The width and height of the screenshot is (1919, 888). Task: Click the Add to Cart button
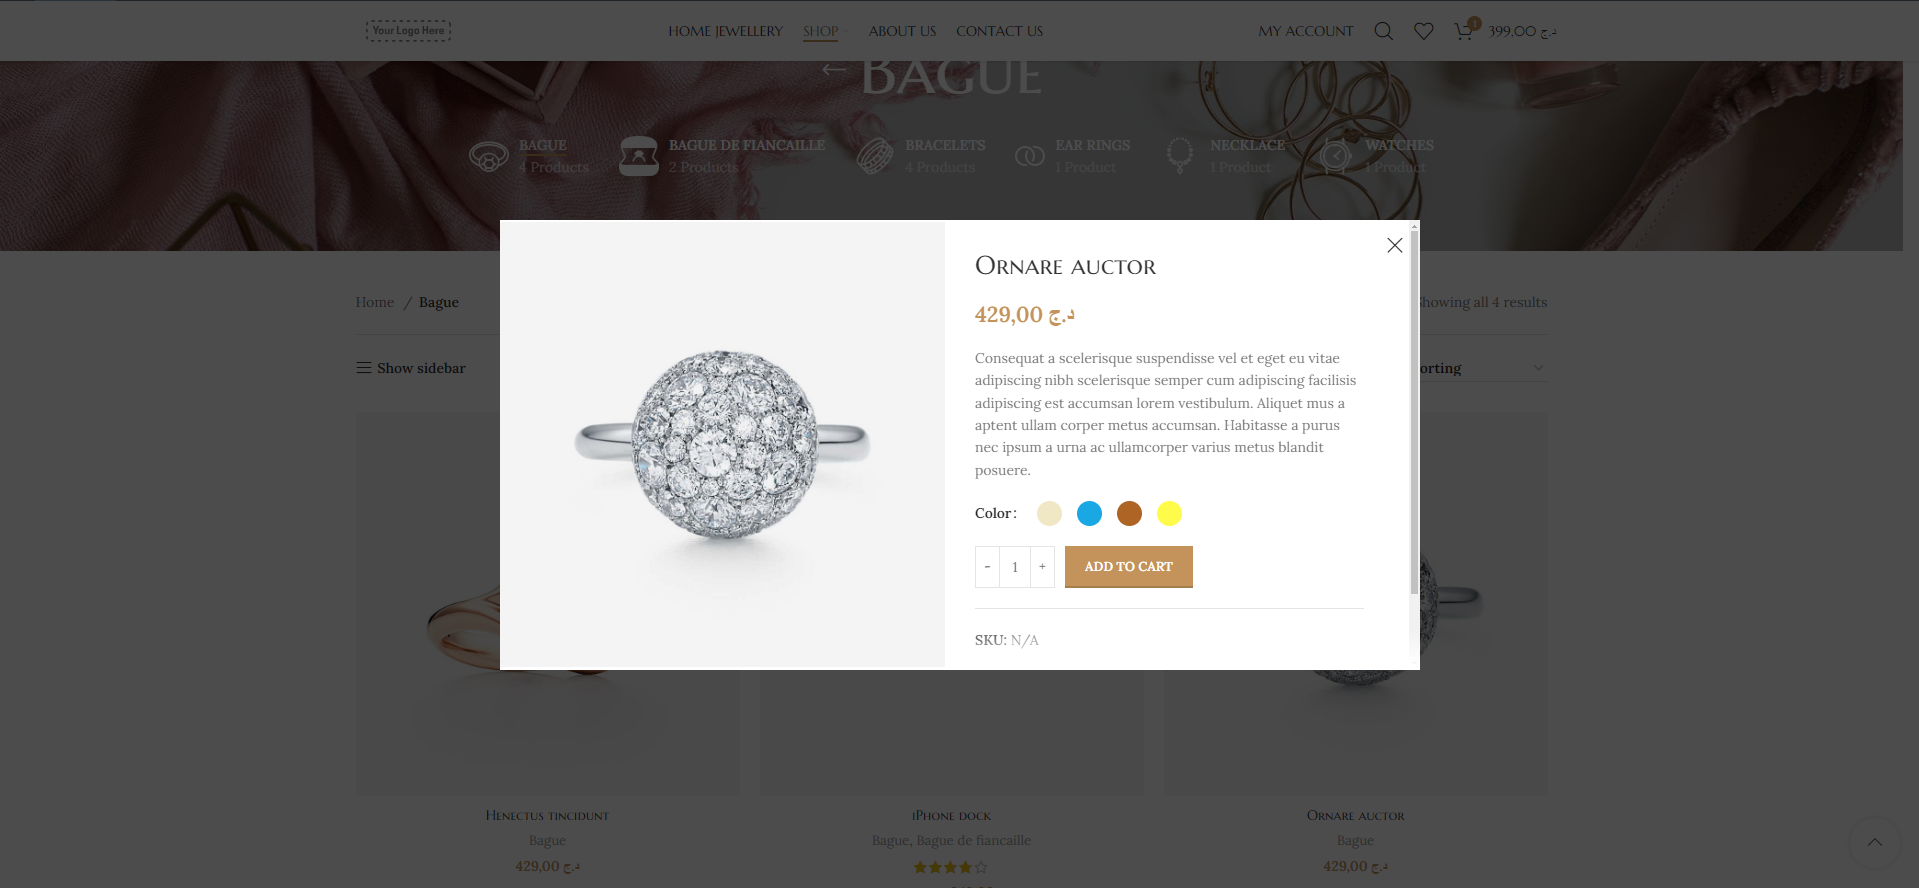click(1129, 567)
